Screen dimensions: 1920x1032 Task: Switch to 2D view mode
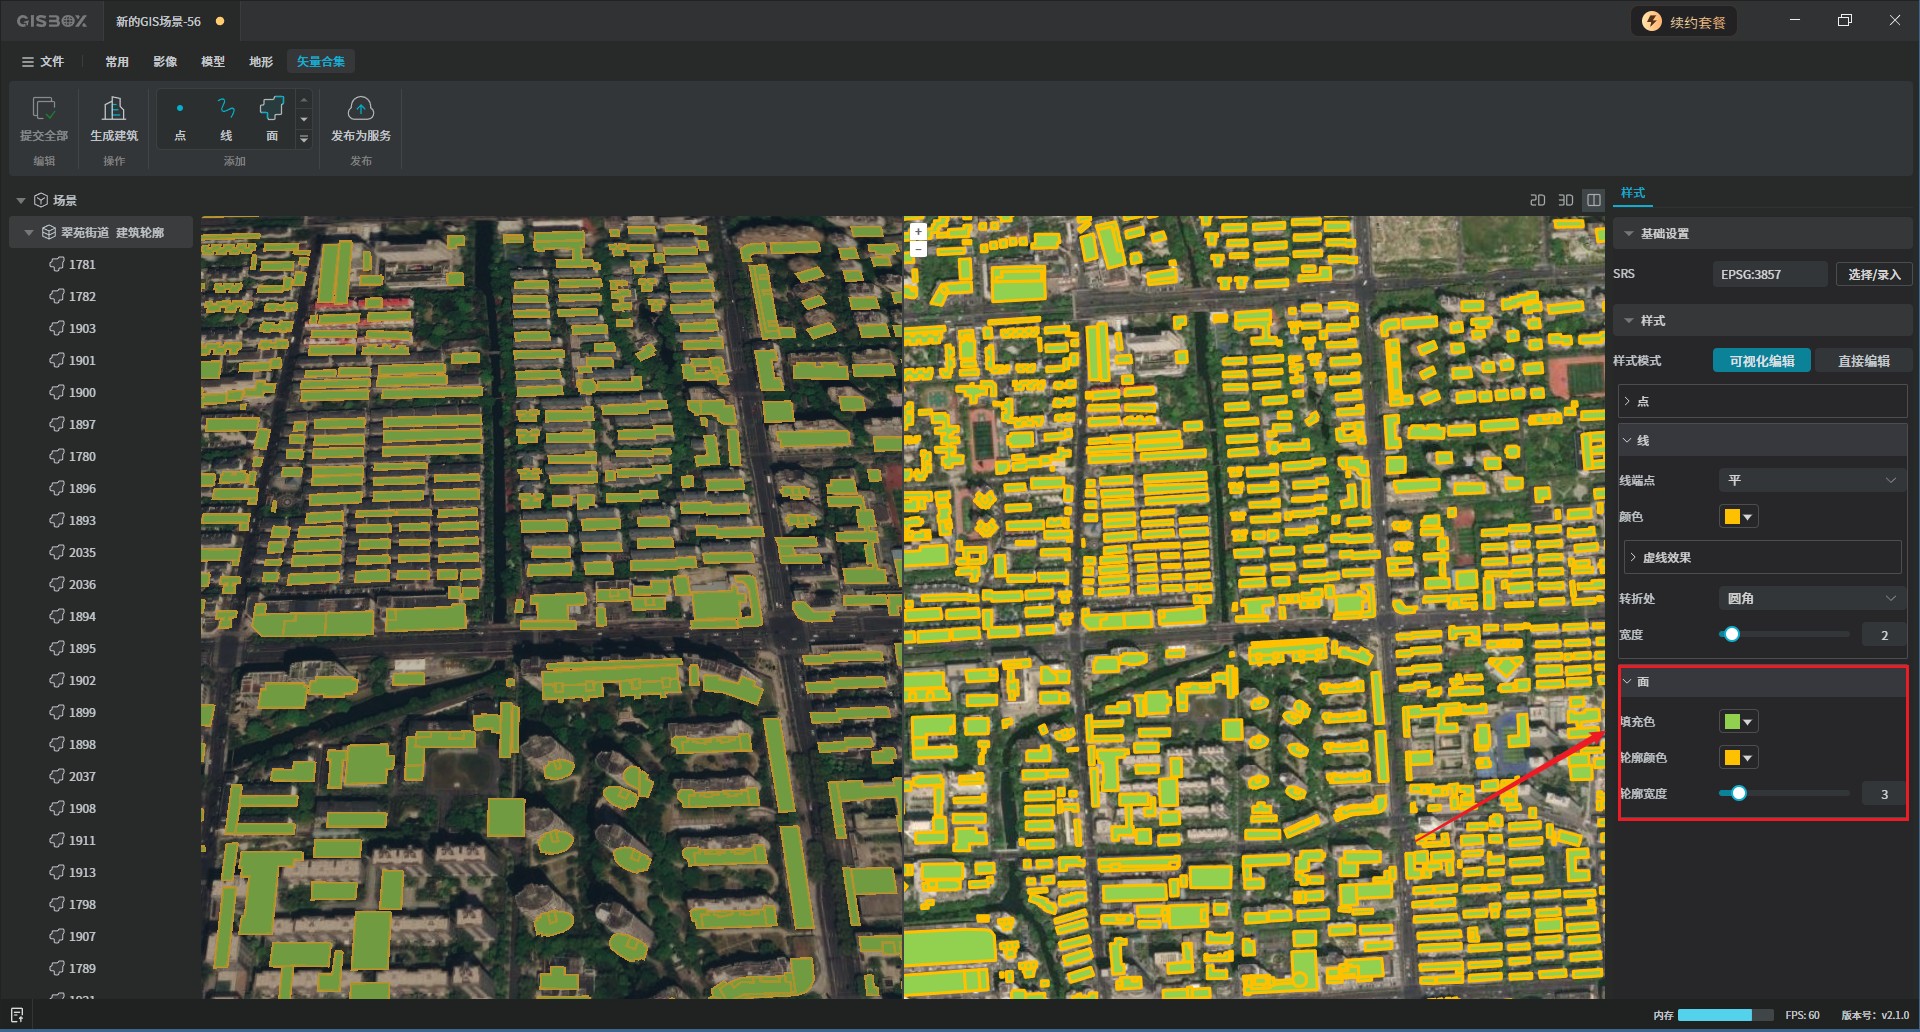(x=1537, y=201)
